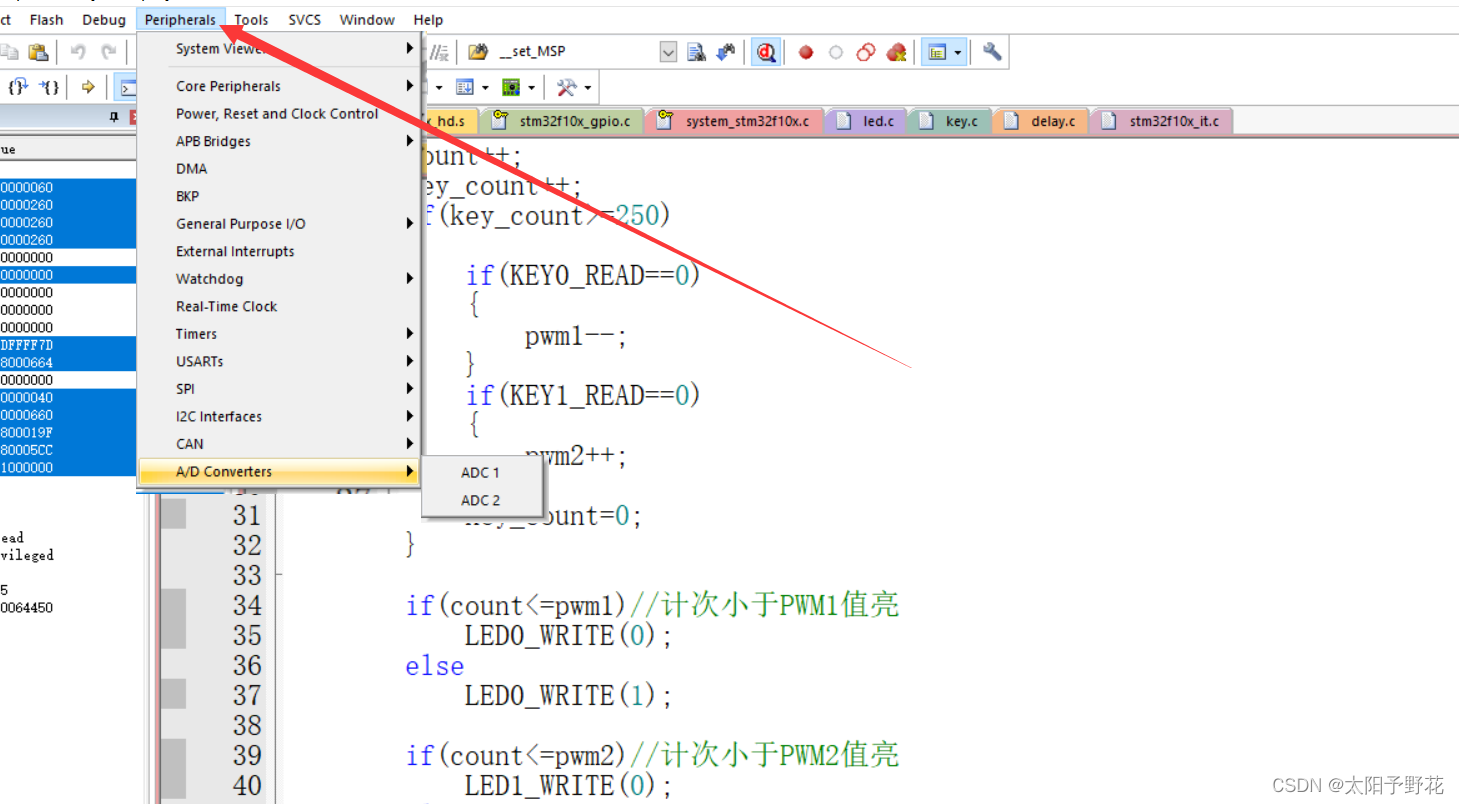Select the BKP menu entry

279,196
